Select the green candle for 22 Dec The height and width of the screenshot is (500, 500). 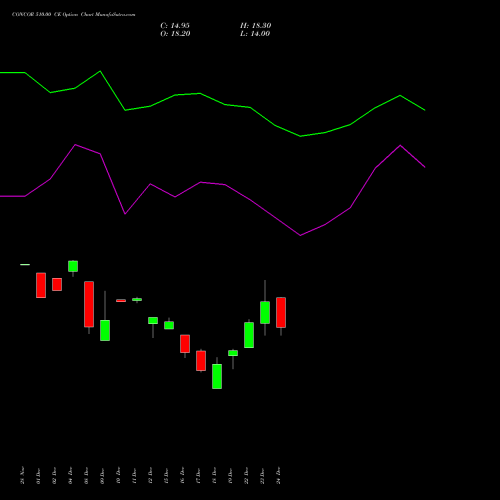249,335
